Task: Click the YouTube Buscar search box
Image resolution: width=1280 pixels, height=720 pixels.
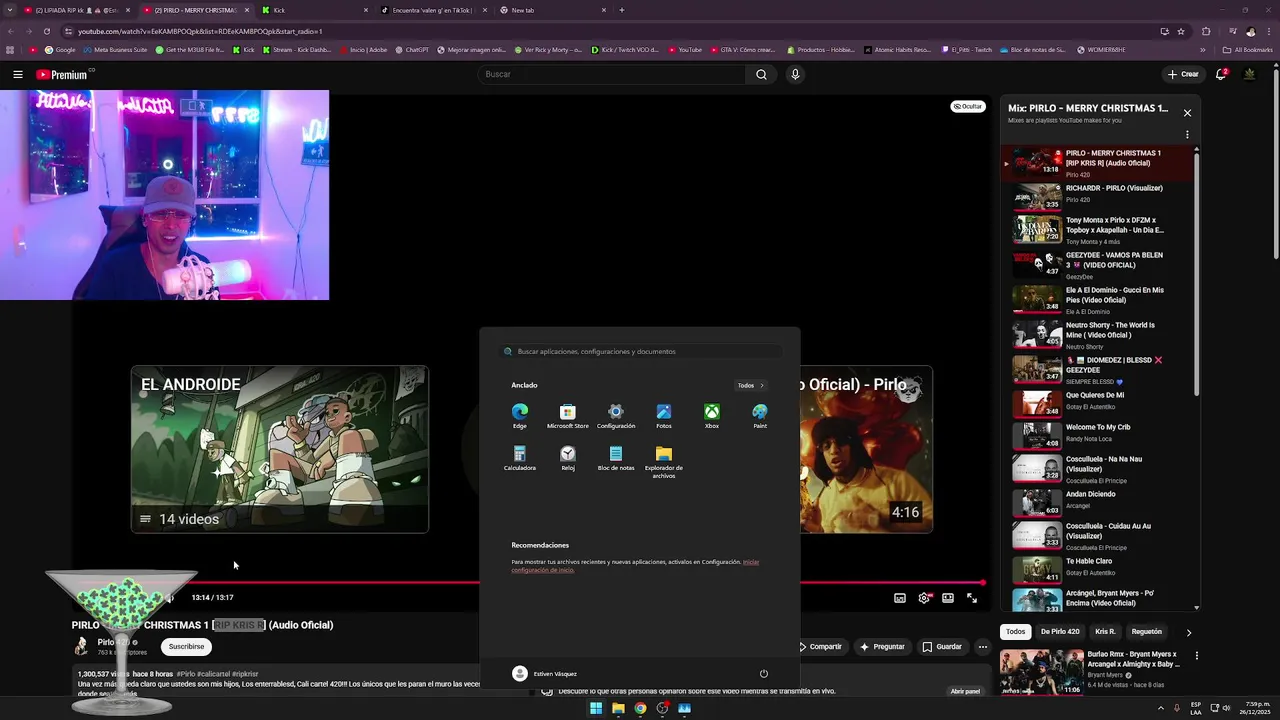Action: [612, 74]
